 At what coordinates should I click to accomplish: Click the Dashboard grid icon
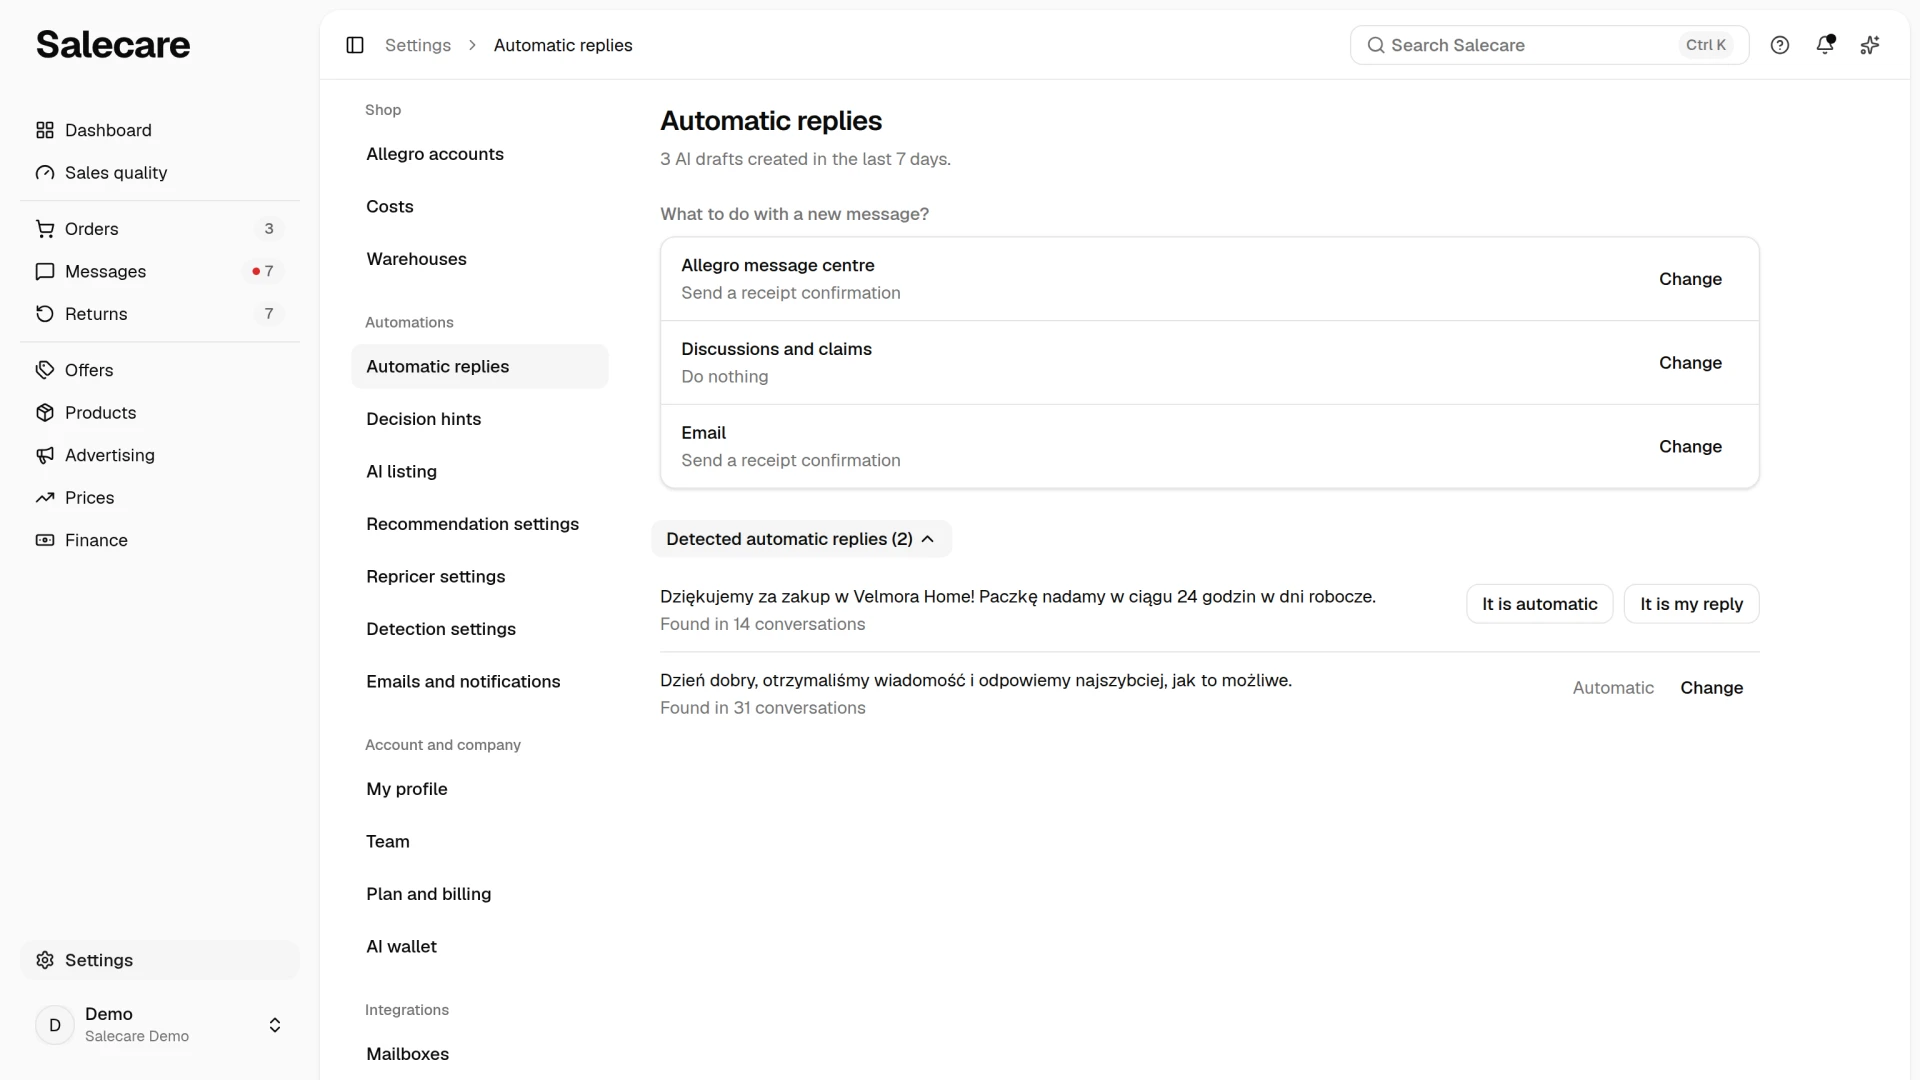[45, 130]
